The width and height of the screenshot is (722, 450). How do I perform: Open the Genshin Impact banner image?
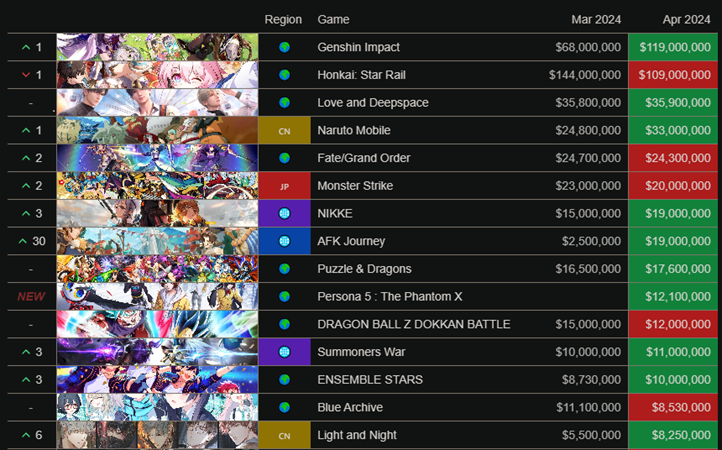157,47
